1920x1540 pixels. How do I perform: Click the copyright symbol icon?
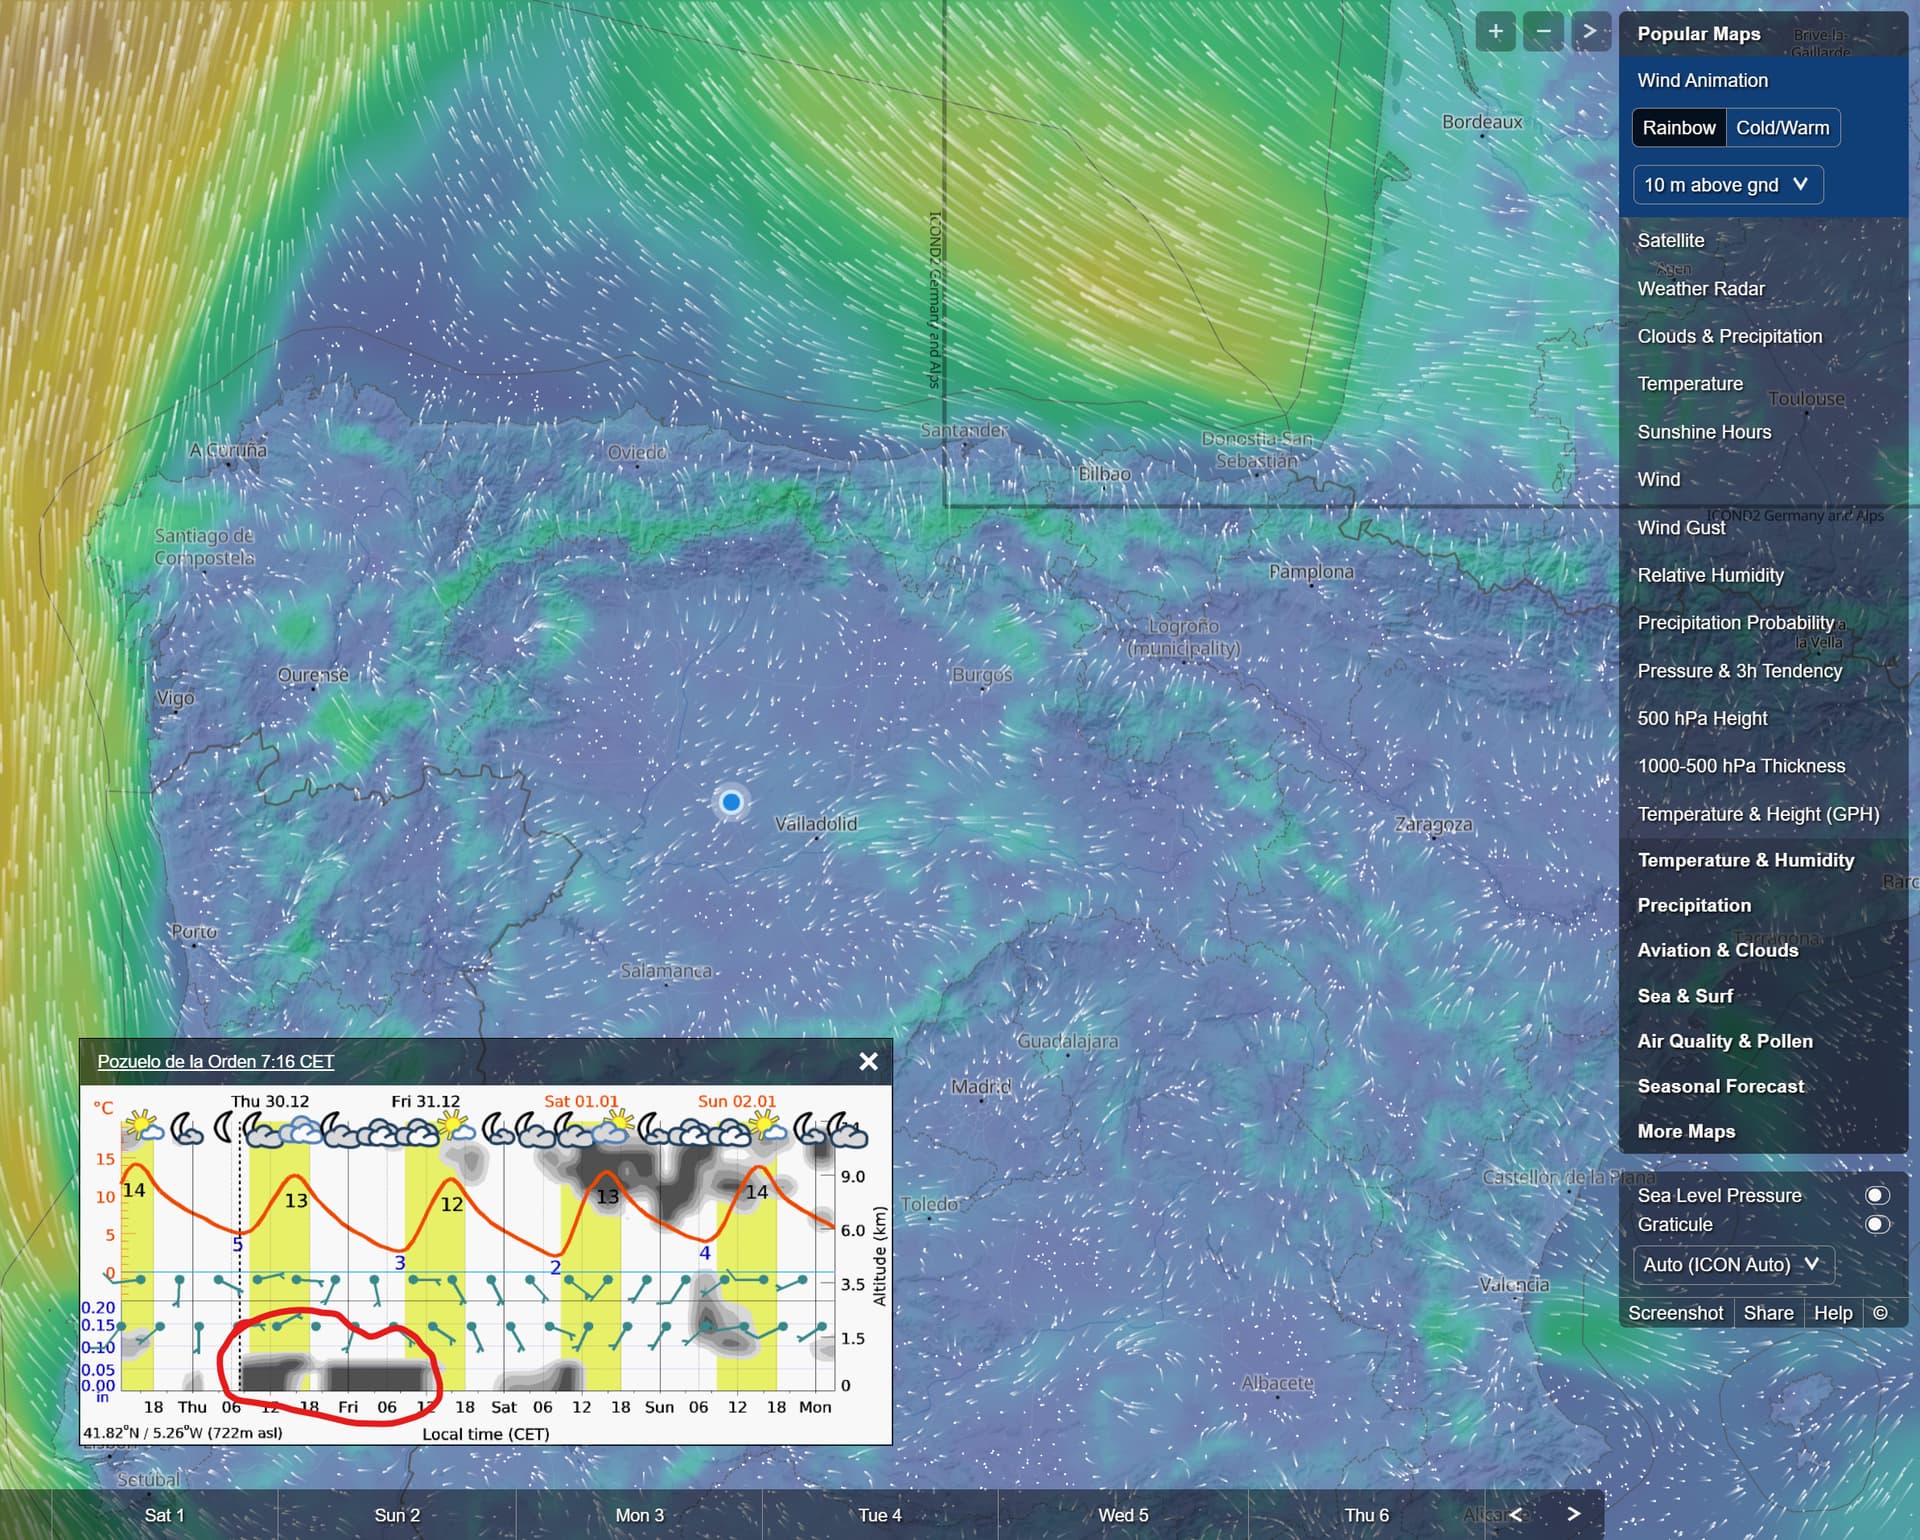1880,1313
